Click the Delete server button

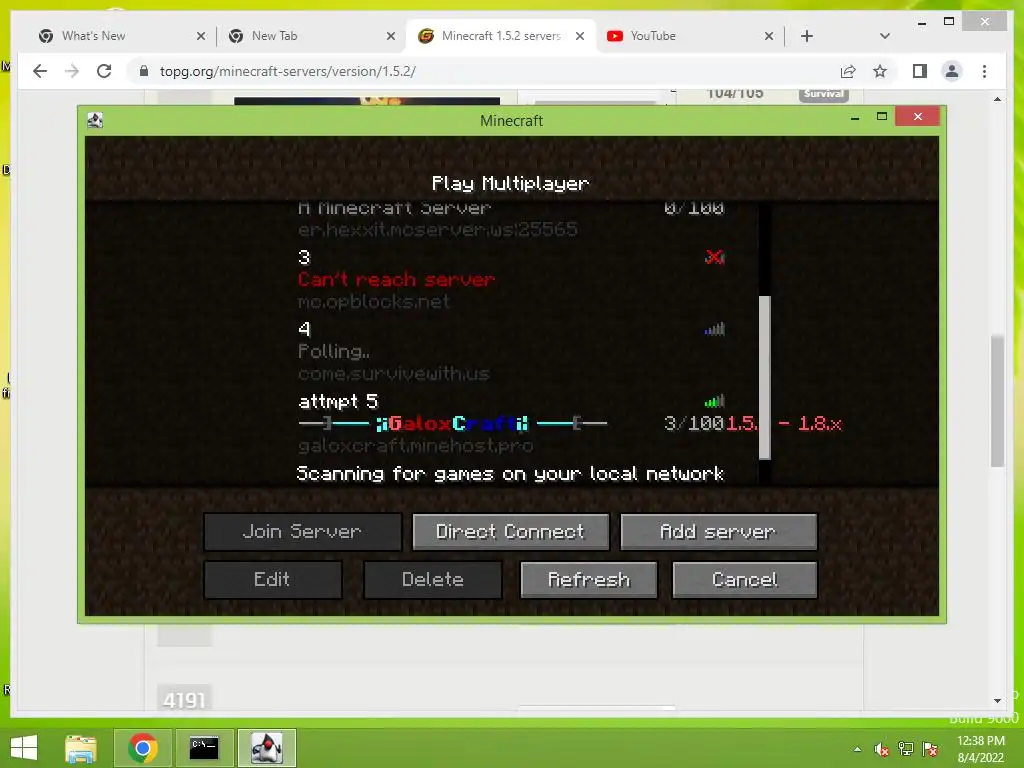(433, 580)
